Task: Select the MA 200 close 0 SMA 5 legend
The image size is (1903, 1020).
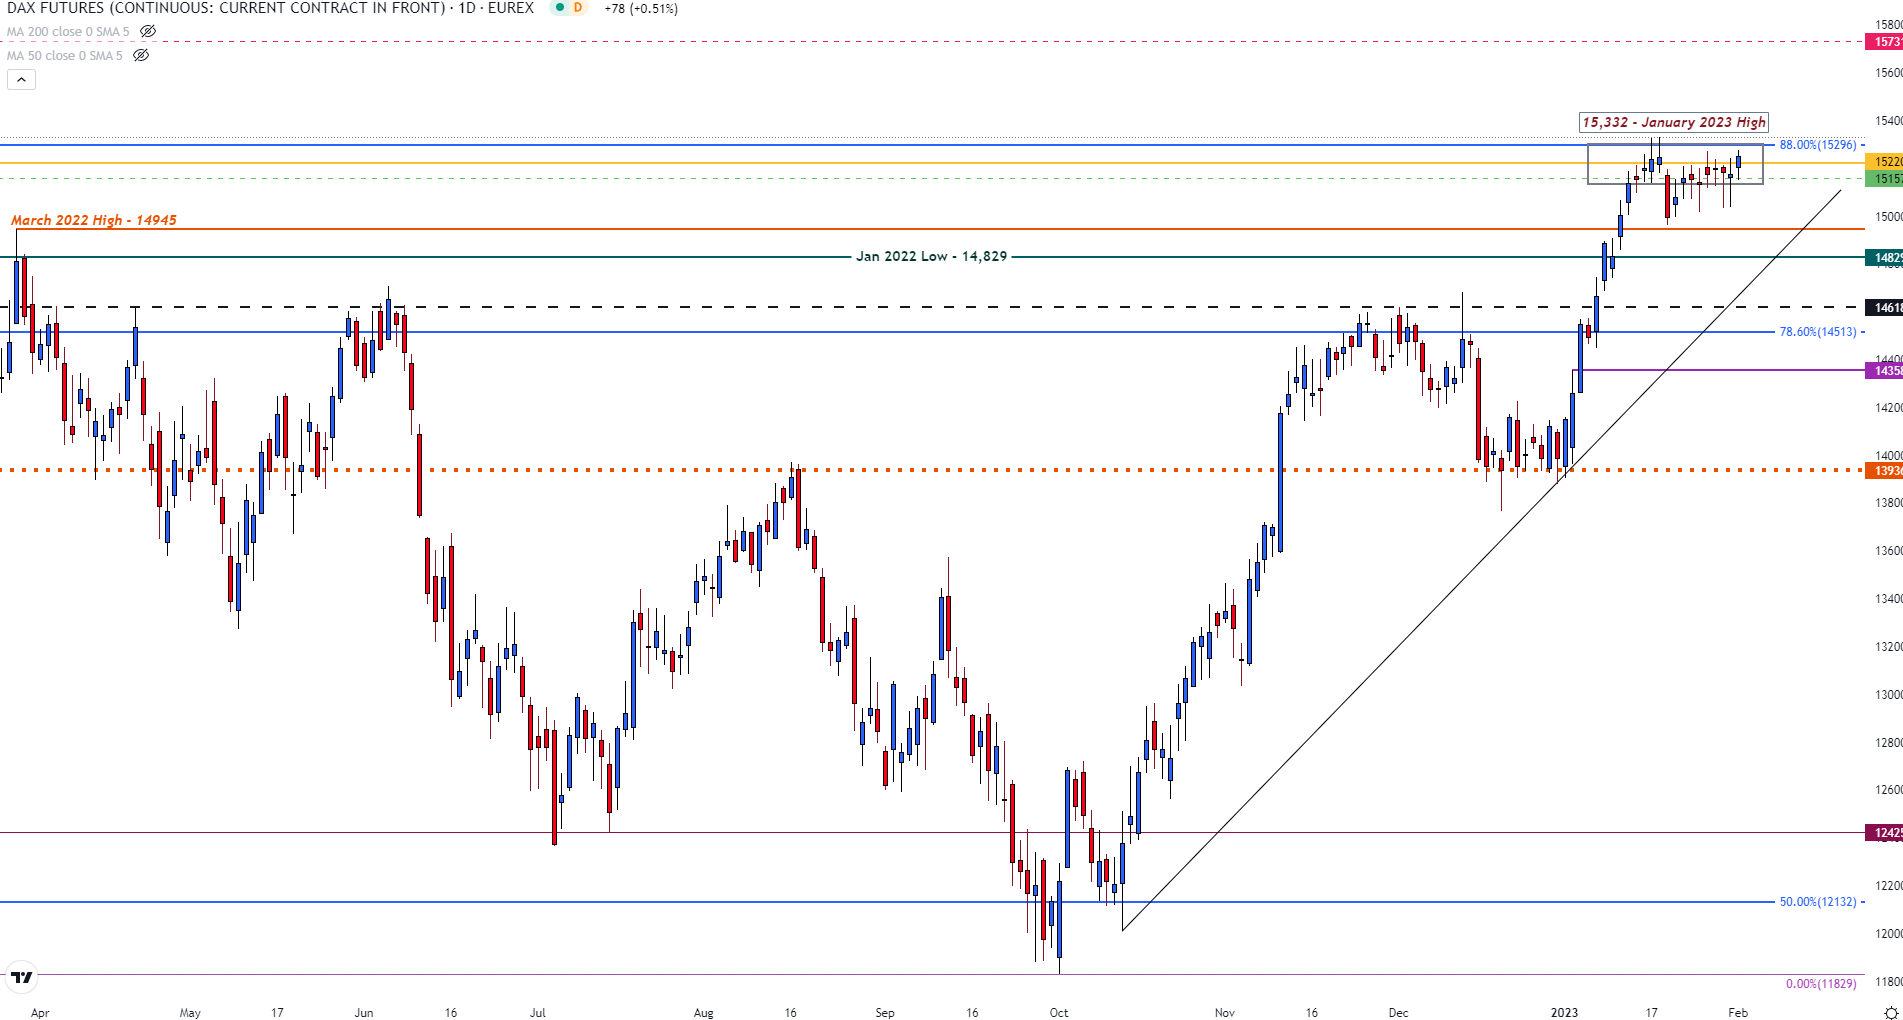Action: pos(68,31)
